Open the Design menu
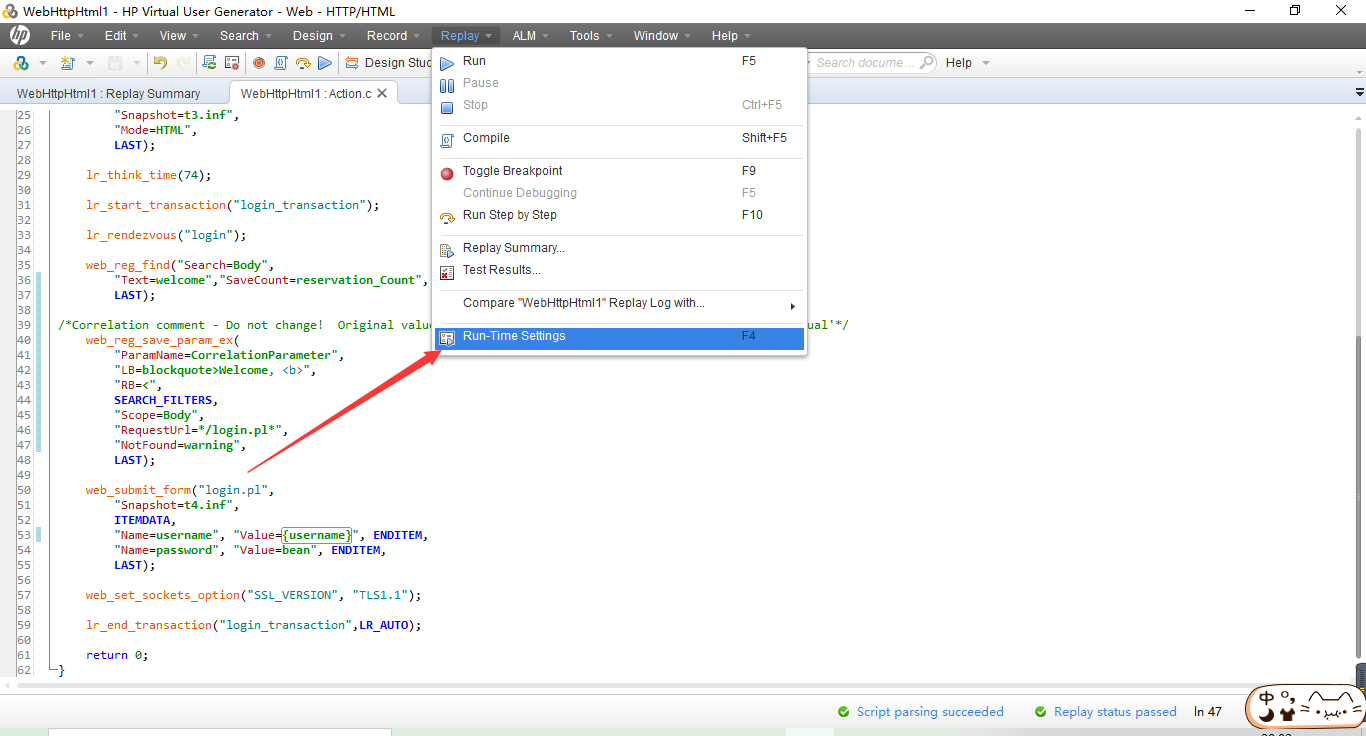 pyautogui.click(x=319, y=36)
